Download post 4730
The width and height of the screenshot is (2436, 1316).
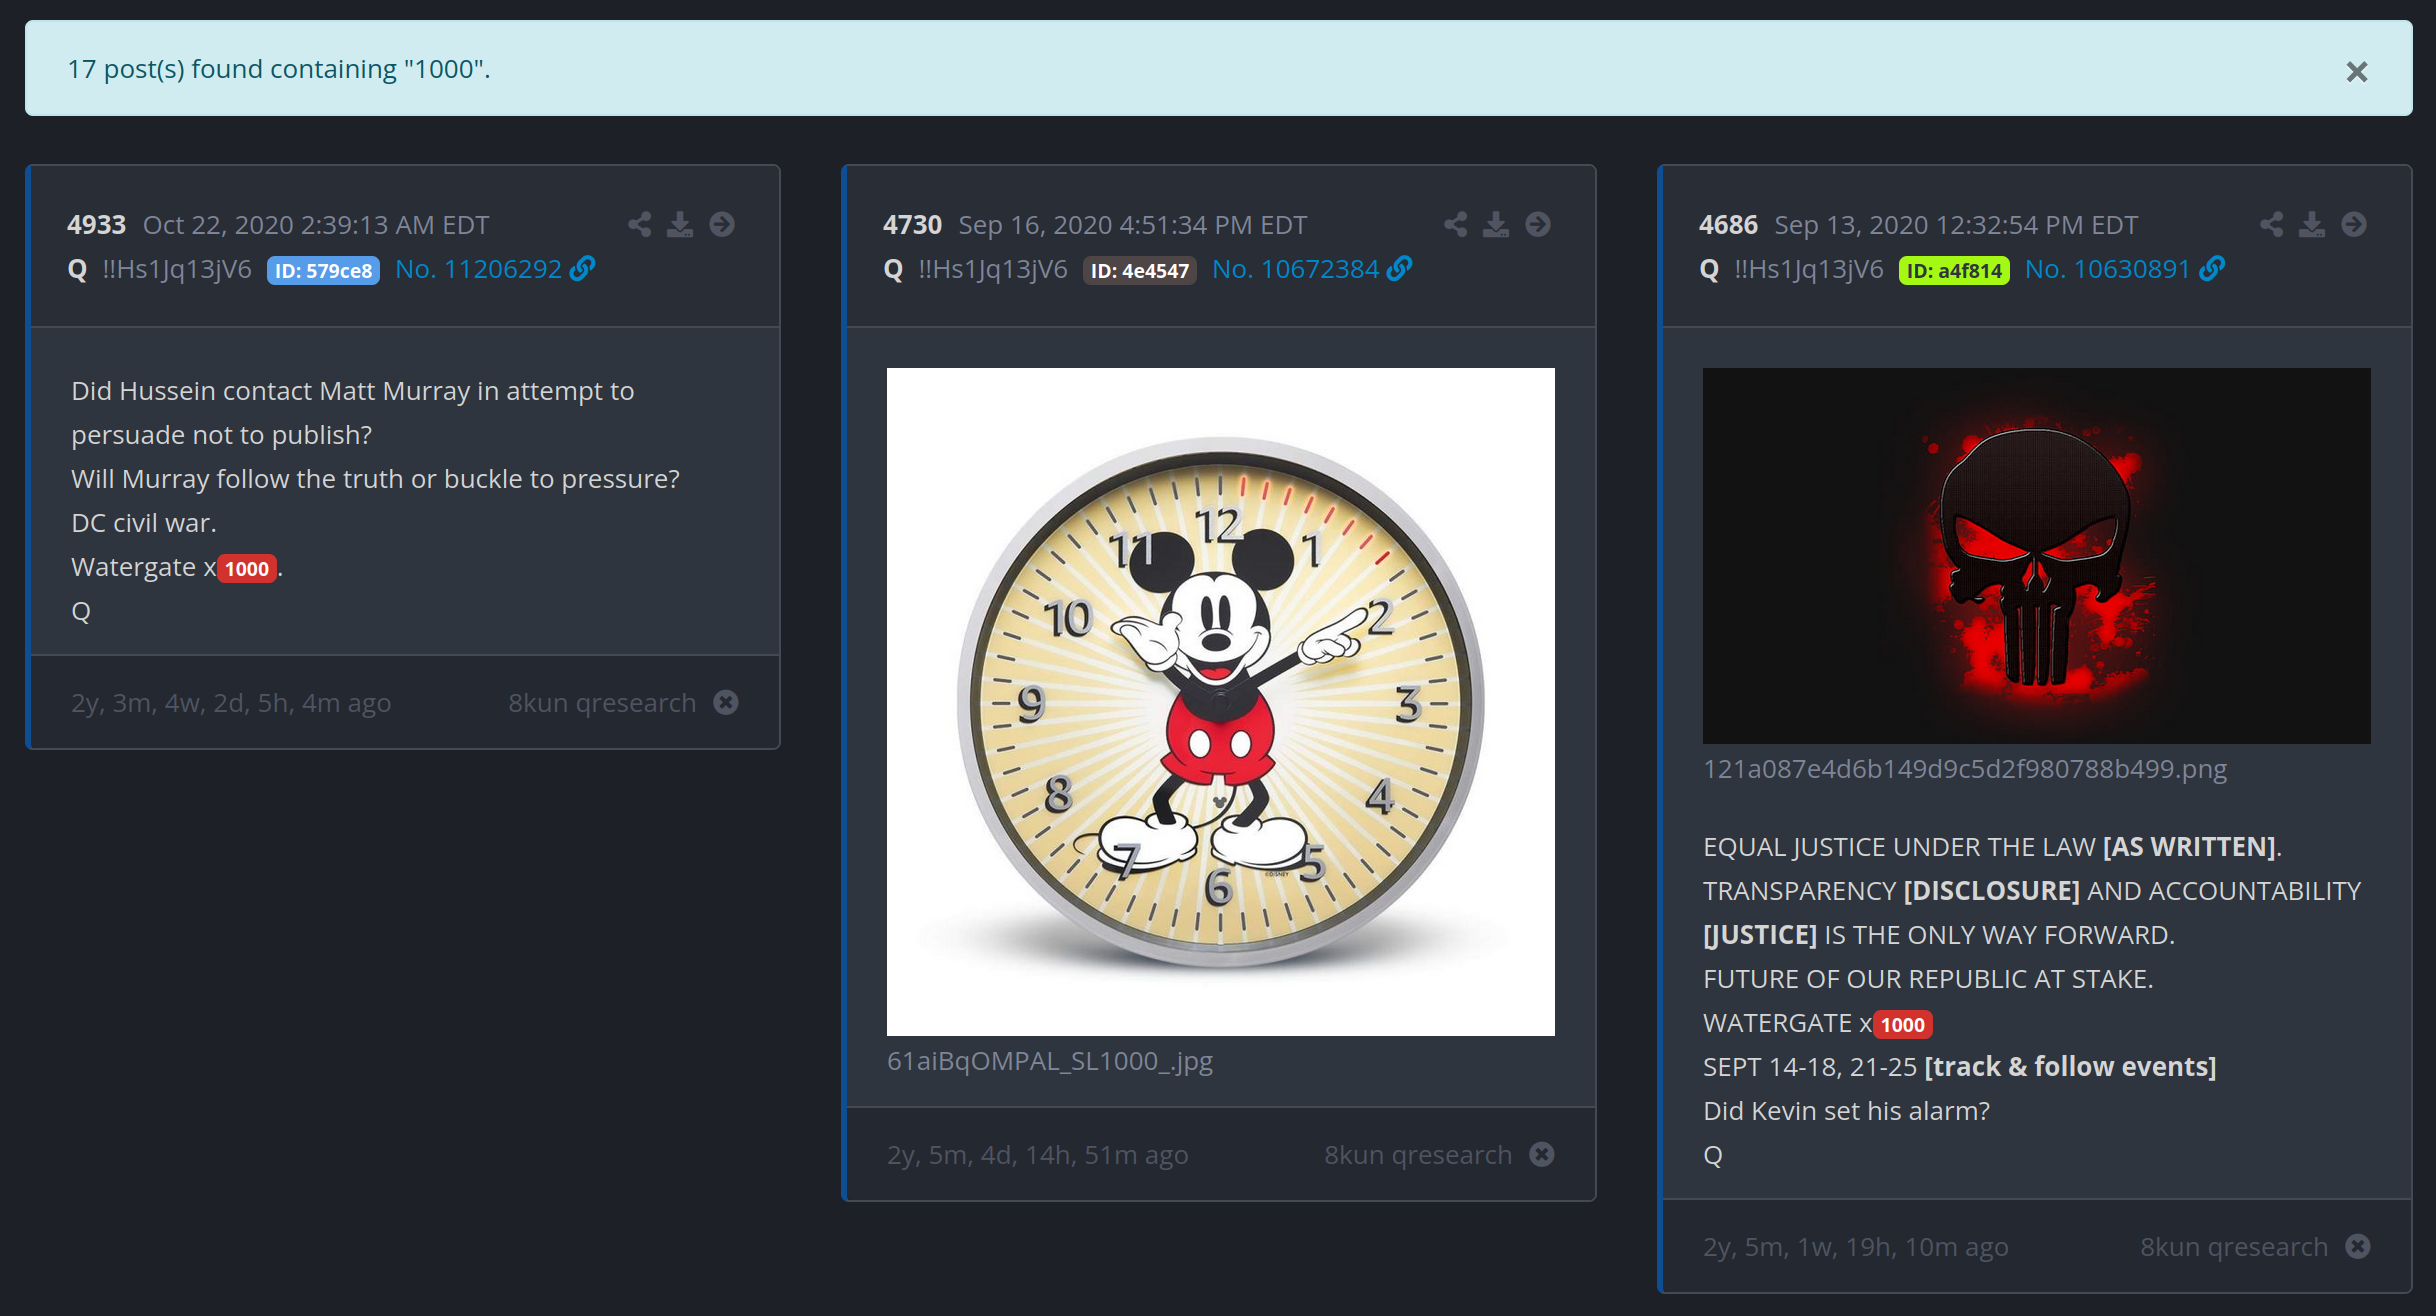point(1496,224)
